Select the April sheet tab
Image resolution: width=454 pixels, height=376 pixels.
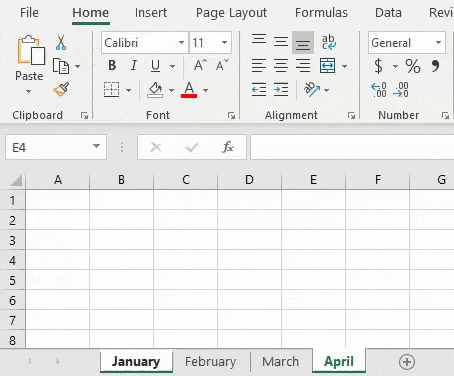point(339,361)
